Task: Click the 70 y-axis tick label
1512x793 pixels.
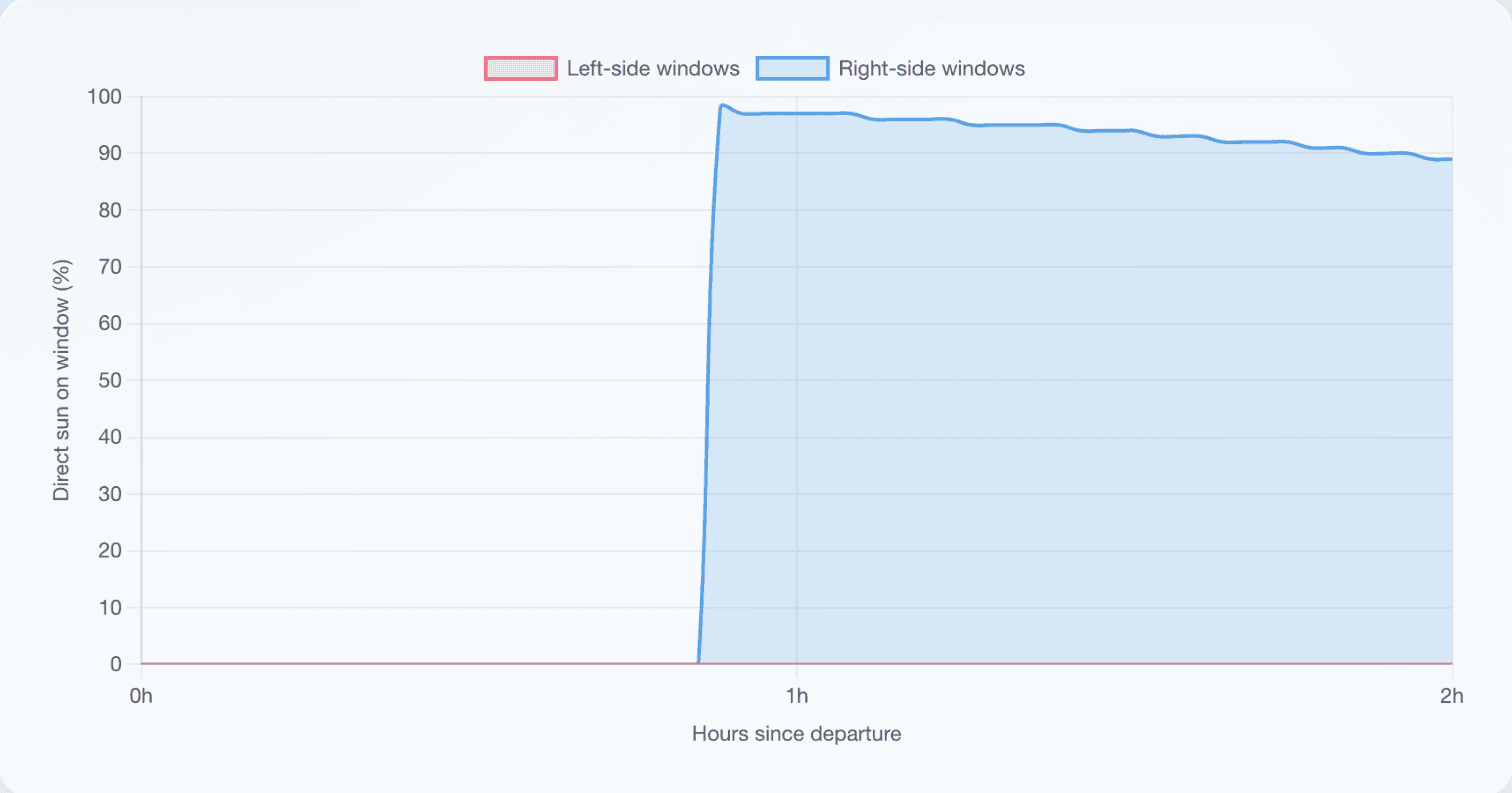Action: pyautogui.click(x=113, y=267)
